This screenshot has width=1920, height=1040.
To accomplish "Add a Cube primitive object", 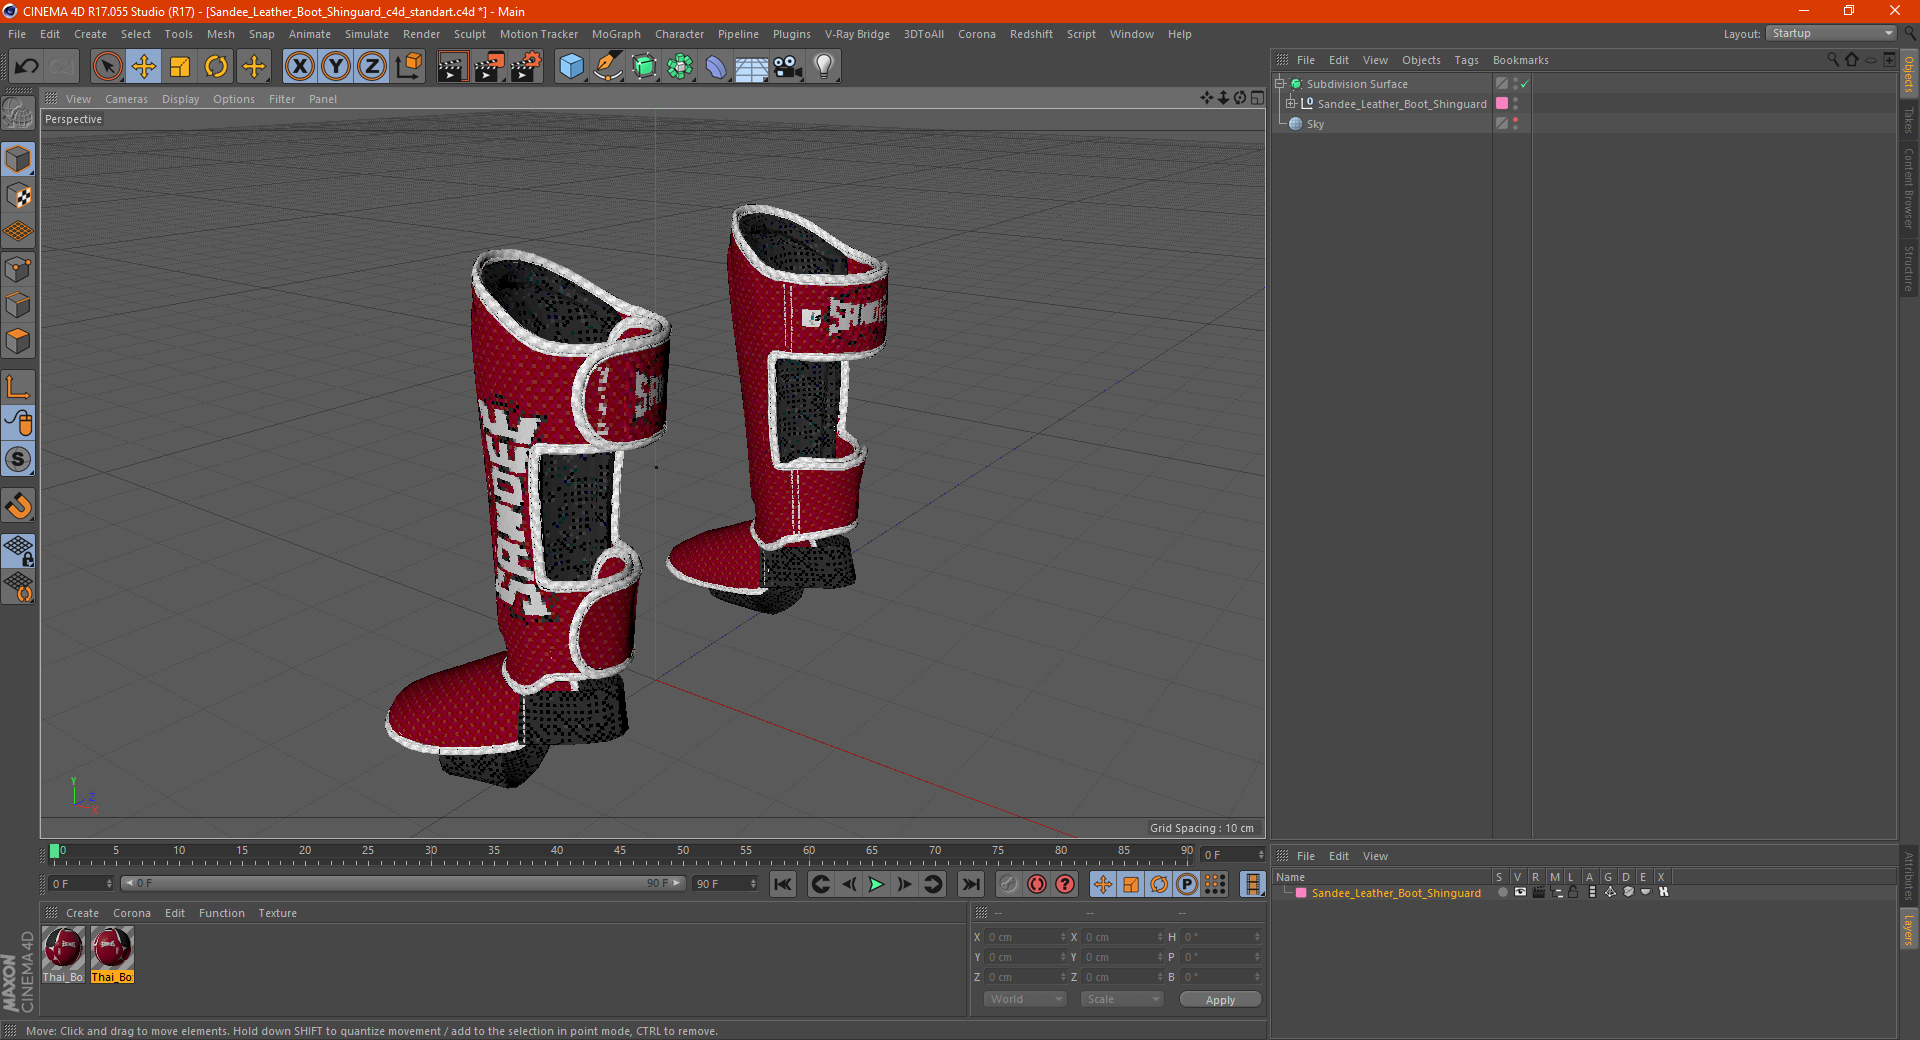I will [x=571, y=66].
